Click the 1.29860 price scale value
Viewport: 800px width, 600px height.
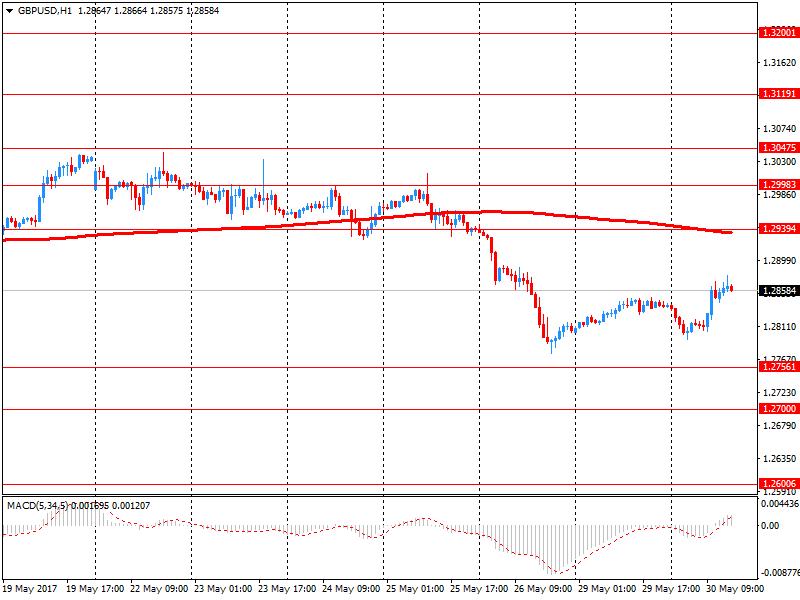tap(780, 194)
